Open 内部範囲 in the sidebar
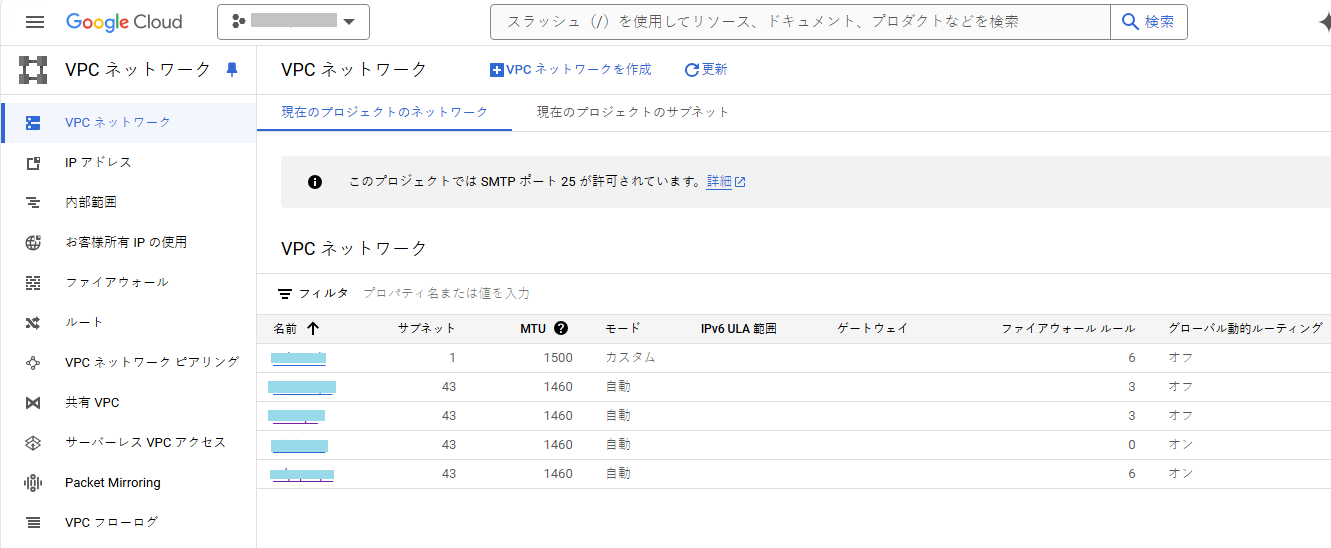This screenshot has width=1331, height=548. pyautogui.click(x=91, y=202)
